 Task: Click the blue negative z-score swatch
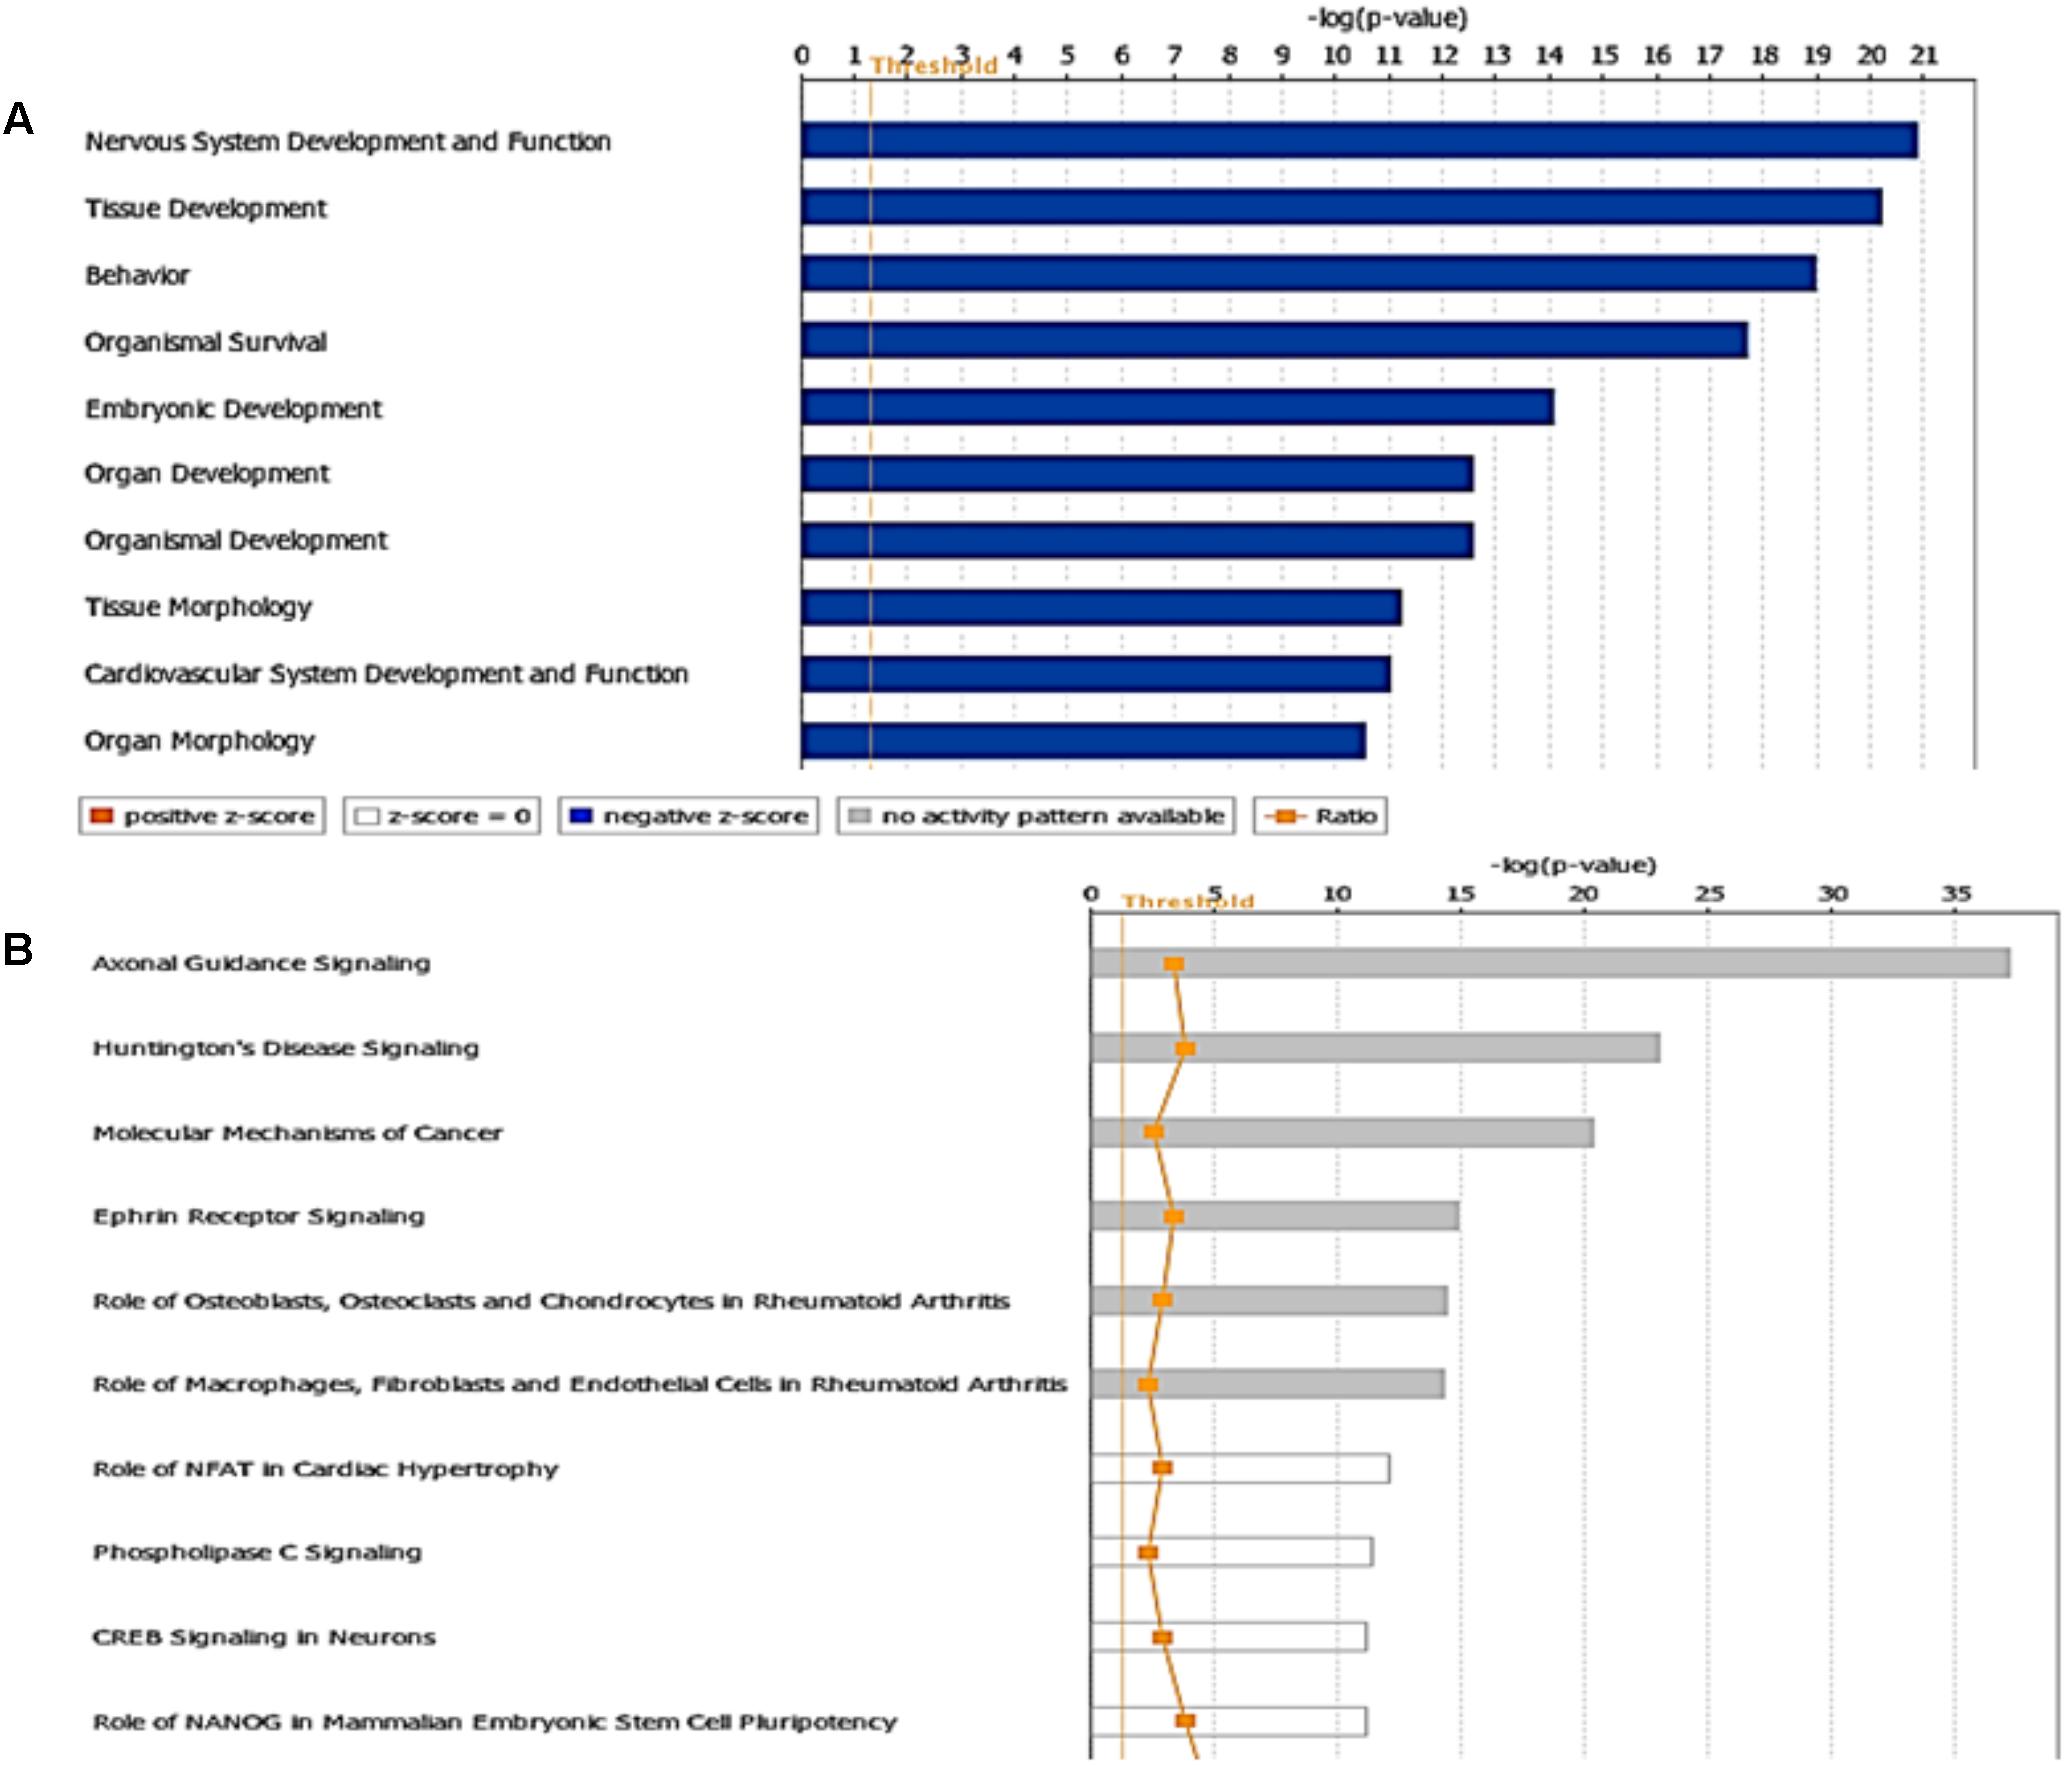click(x=581, y=816)
